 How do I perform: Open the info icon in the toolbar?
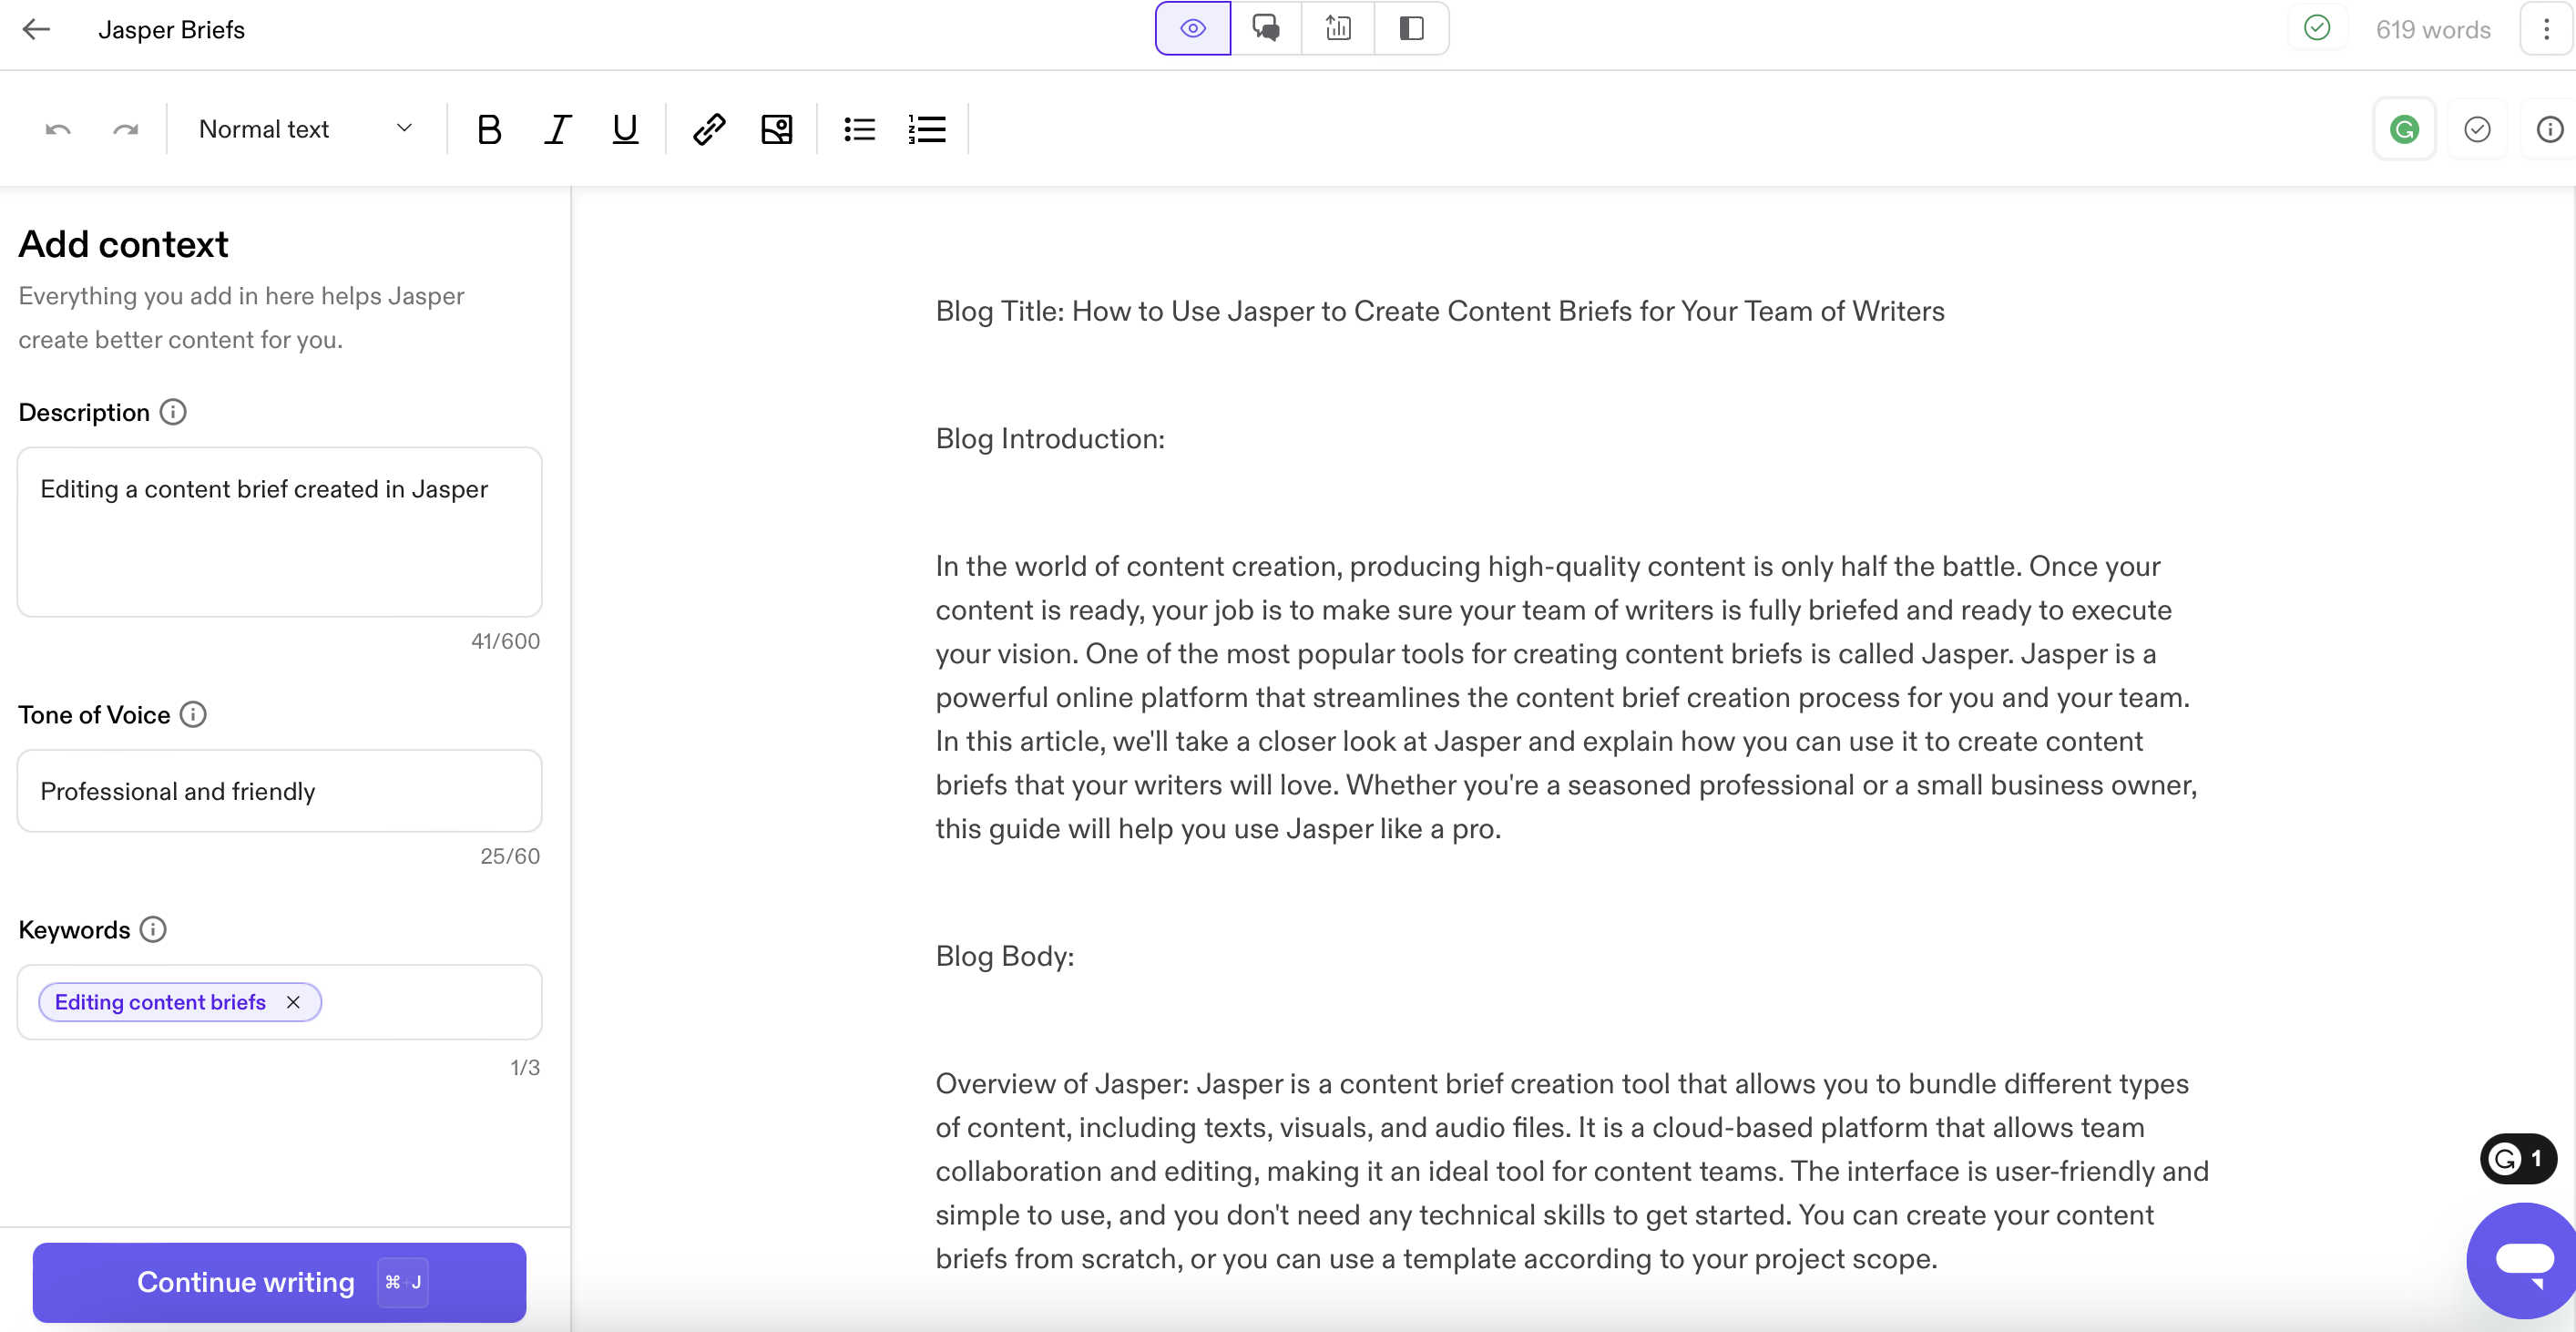click(2549, 129)
